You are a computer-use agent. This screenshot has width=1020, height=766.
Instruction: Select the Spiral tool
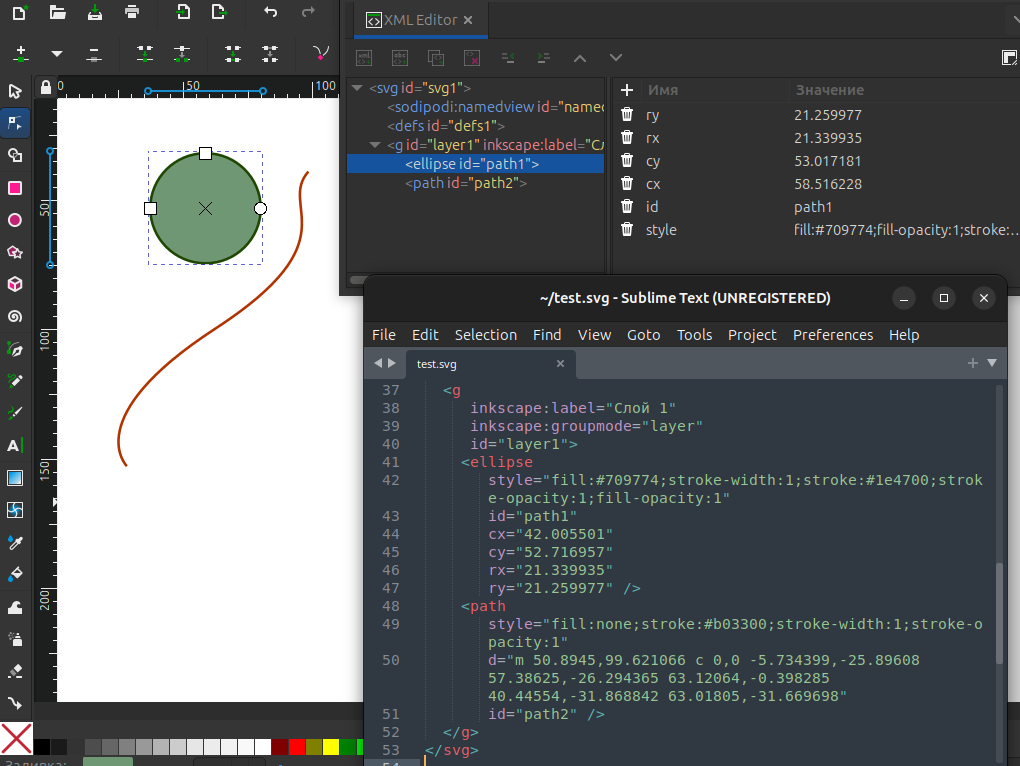15,317
